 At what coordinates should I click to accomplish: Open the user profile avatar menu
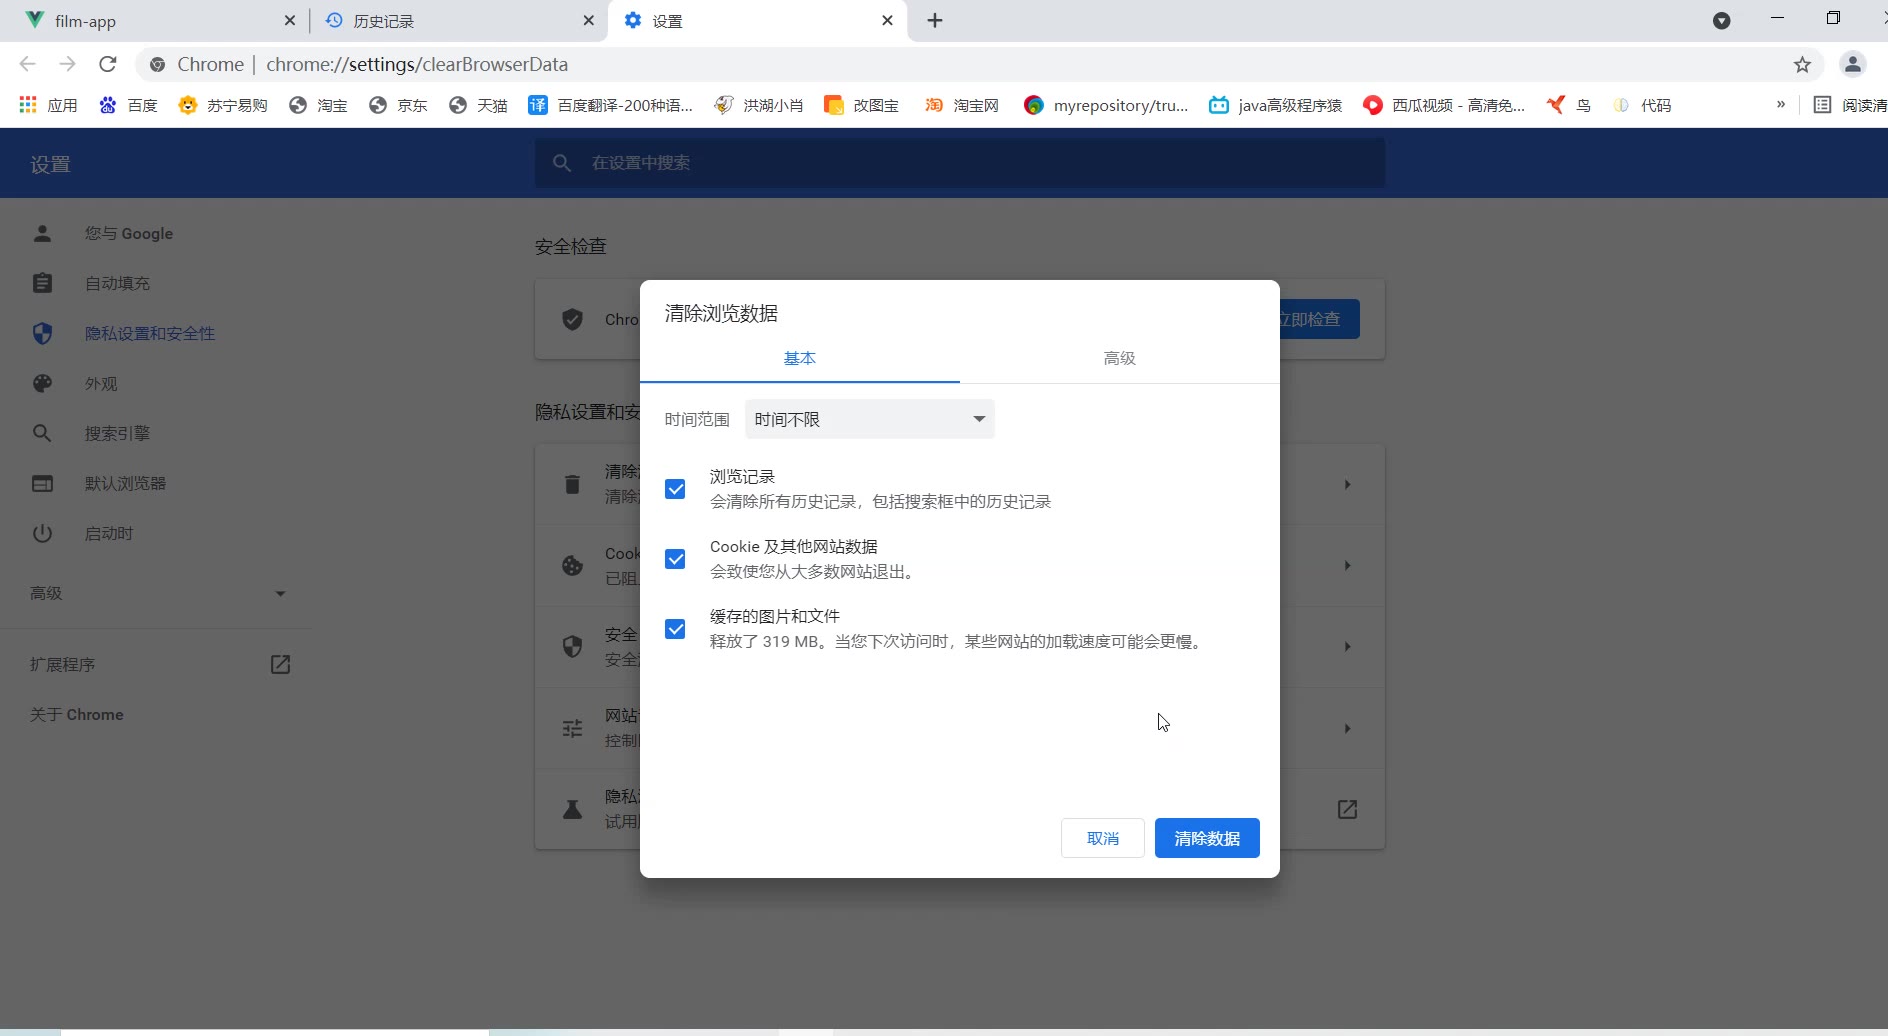tap(1852, 64)
